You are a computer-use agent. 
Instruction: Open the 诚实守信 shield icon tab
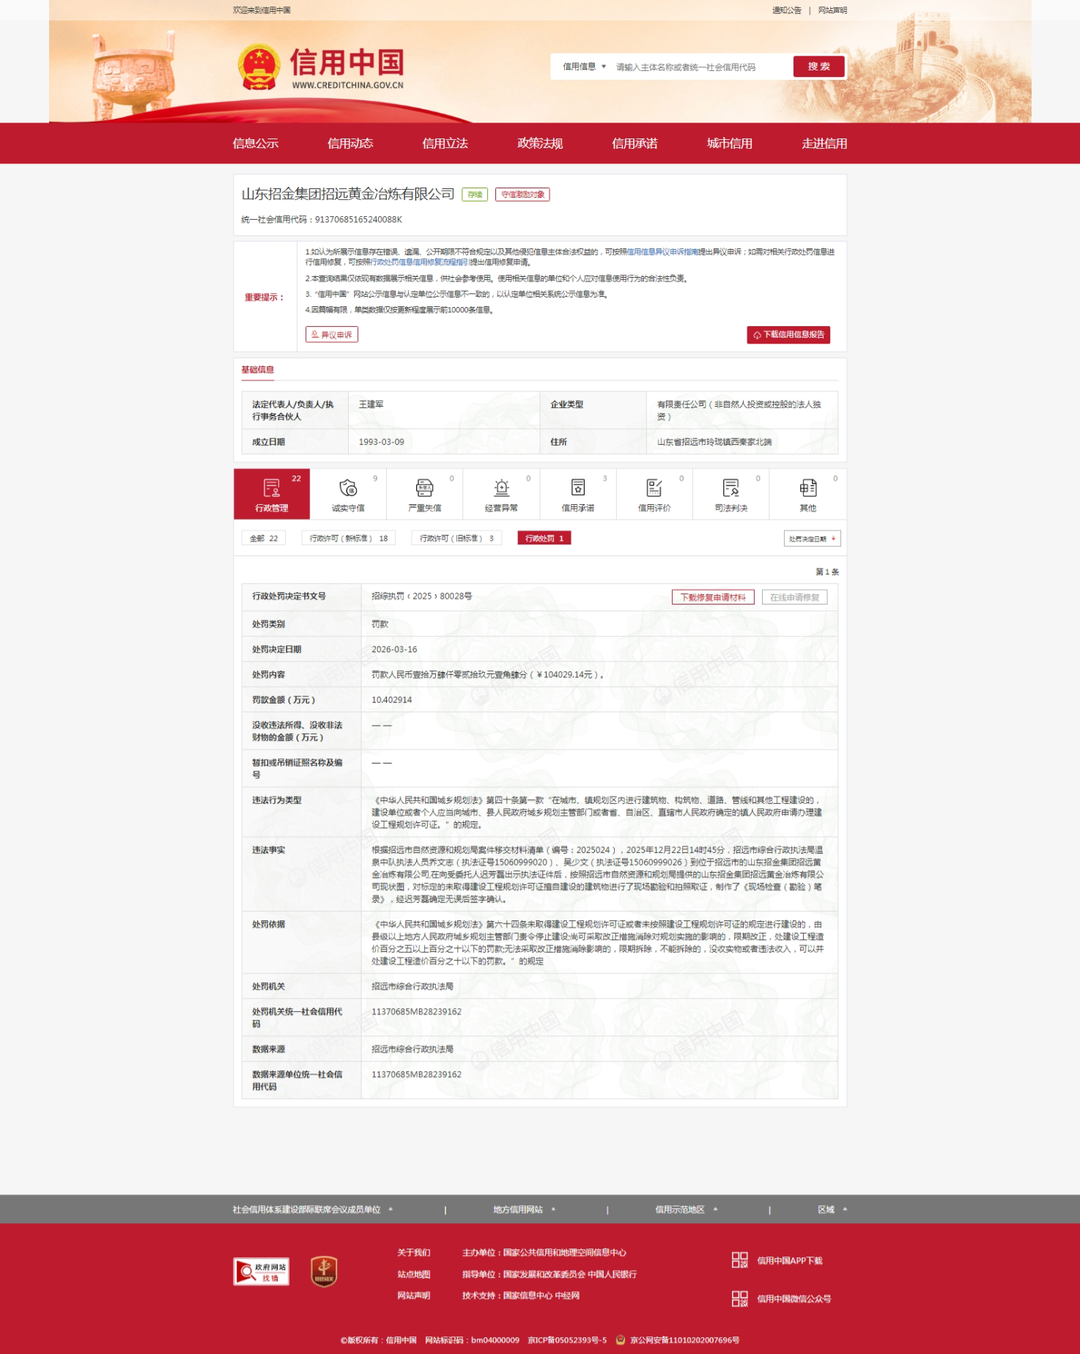click(348, 488)
